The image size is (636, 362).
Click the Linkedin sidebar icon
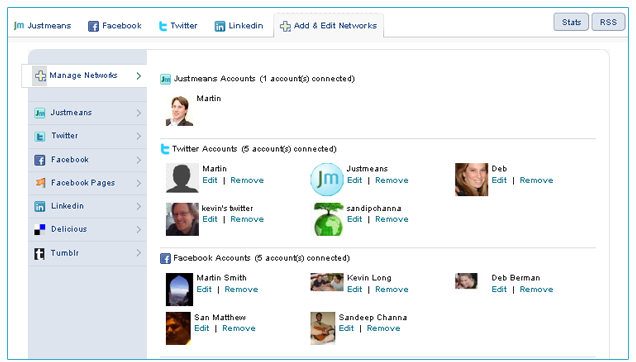point(40,206)
